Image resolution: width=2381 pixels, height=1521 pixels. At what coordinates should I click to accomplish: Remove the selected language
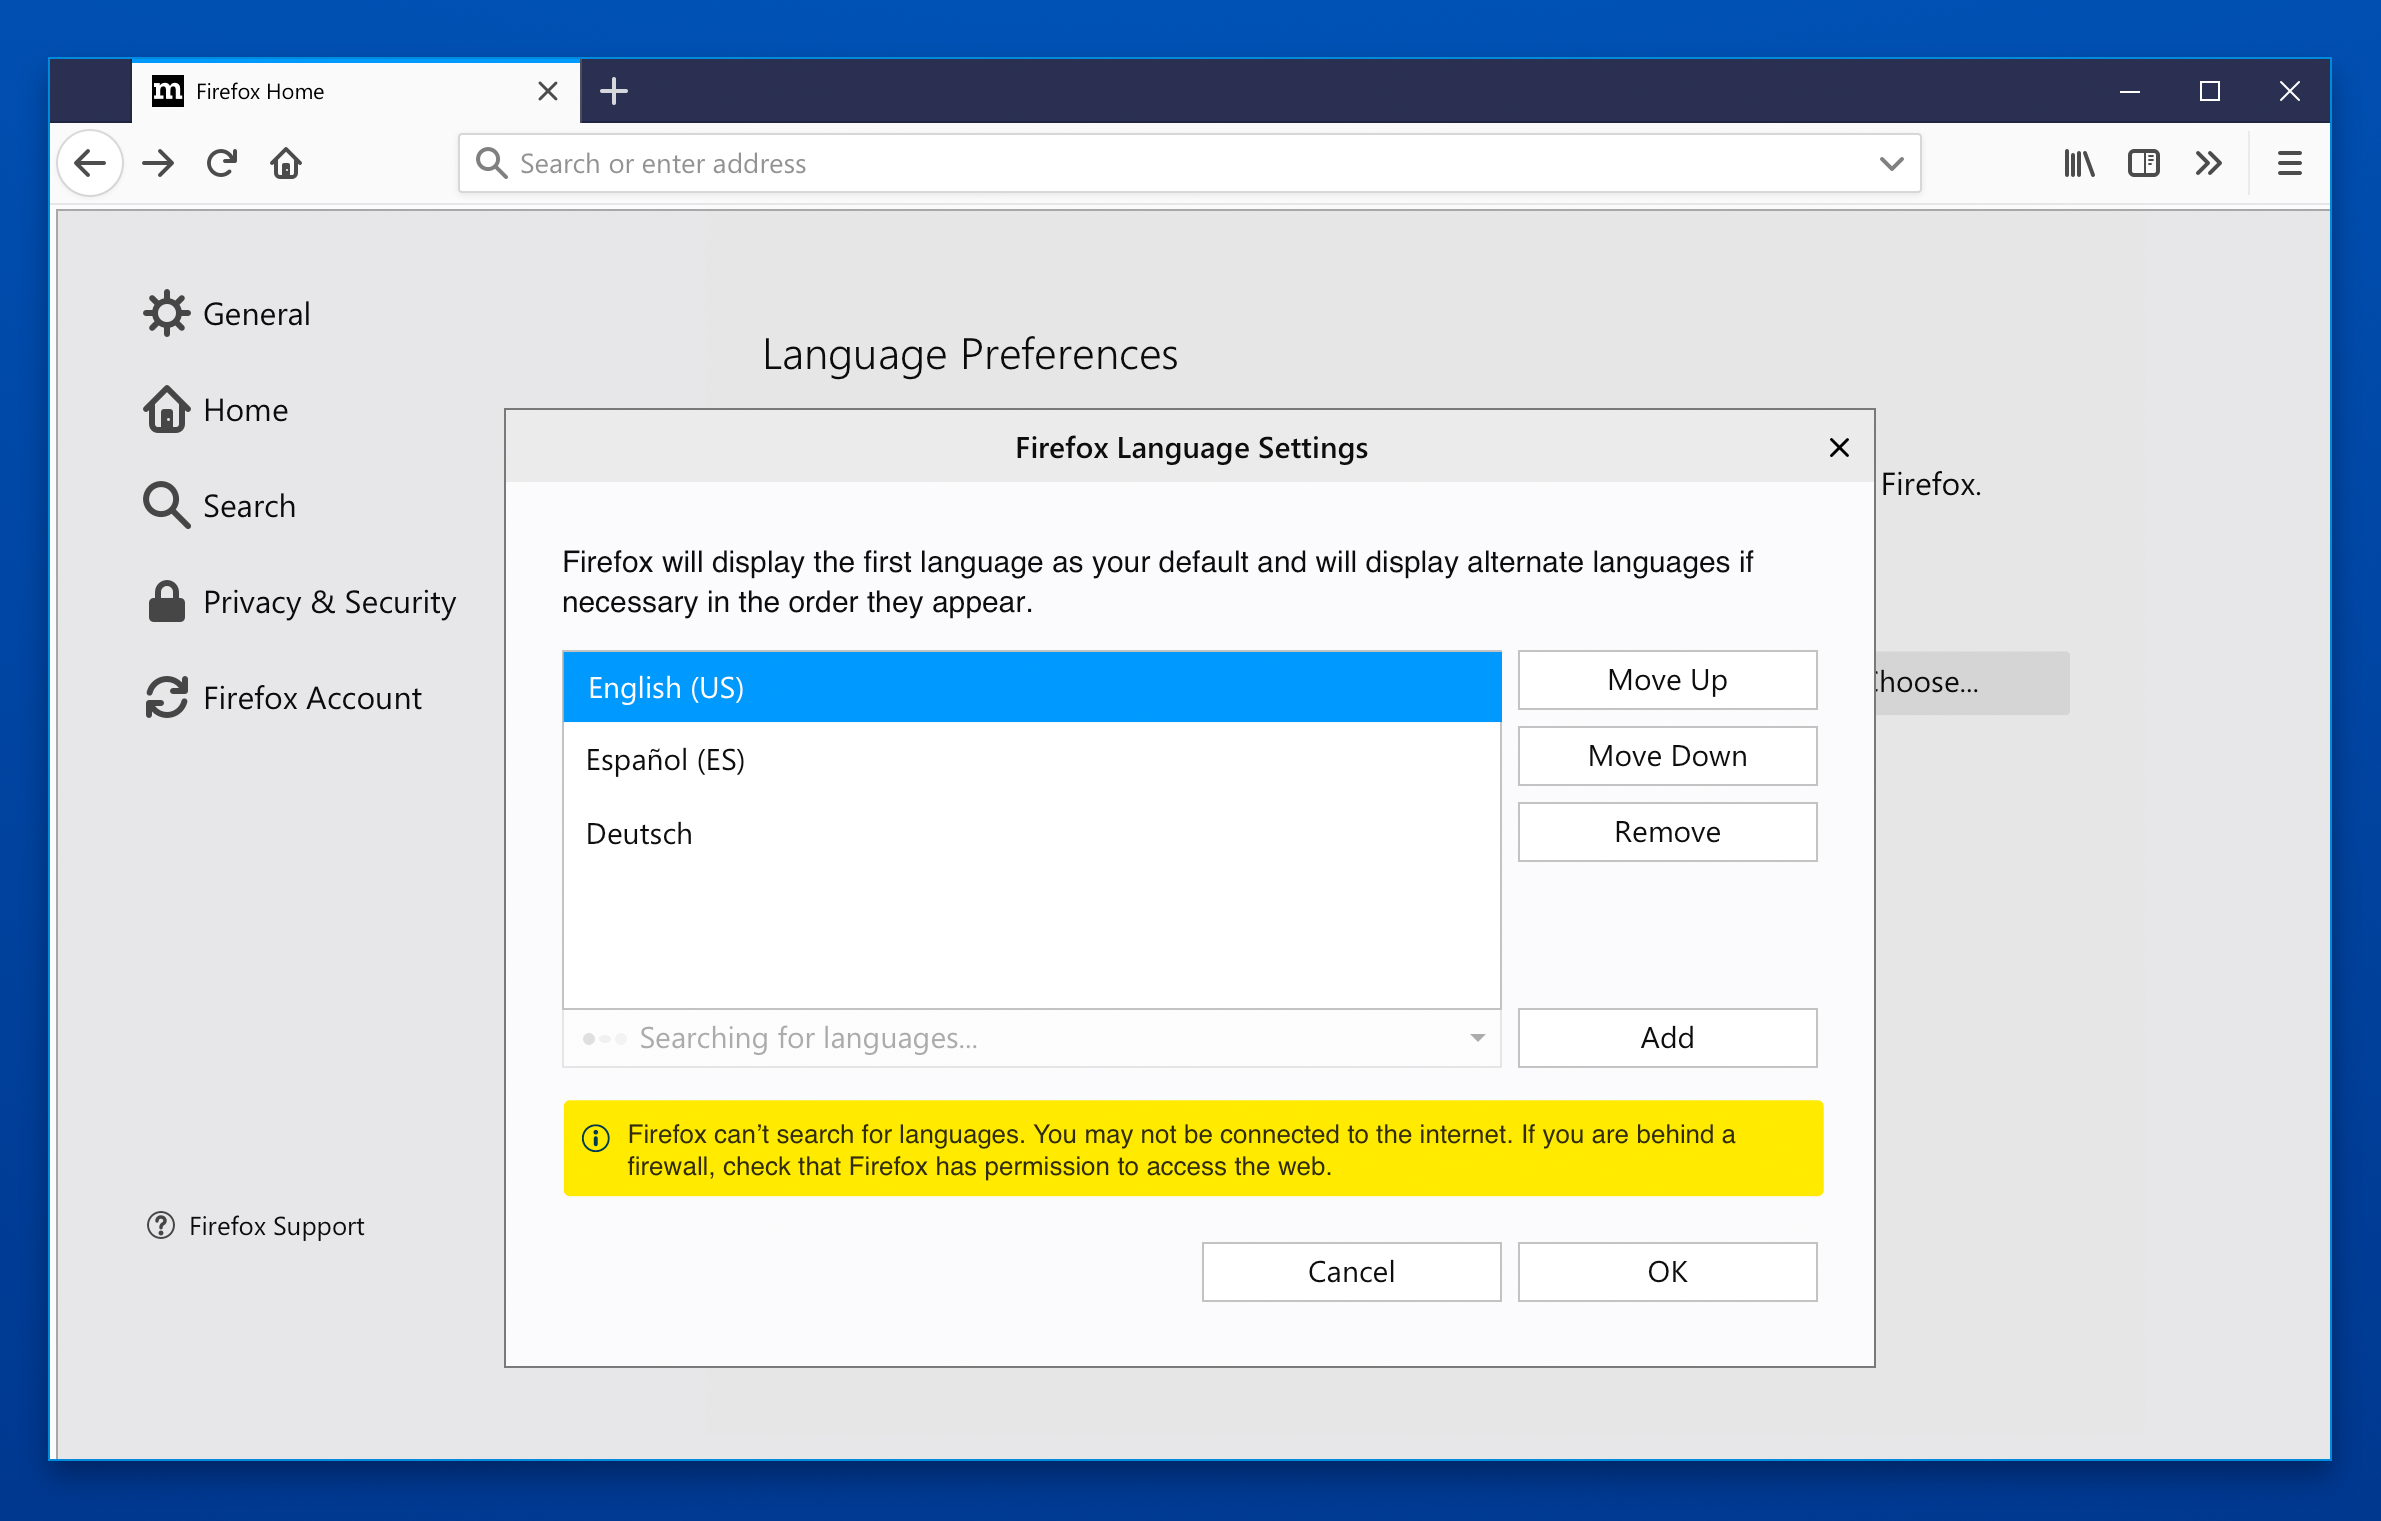(x=1667, y=832)
